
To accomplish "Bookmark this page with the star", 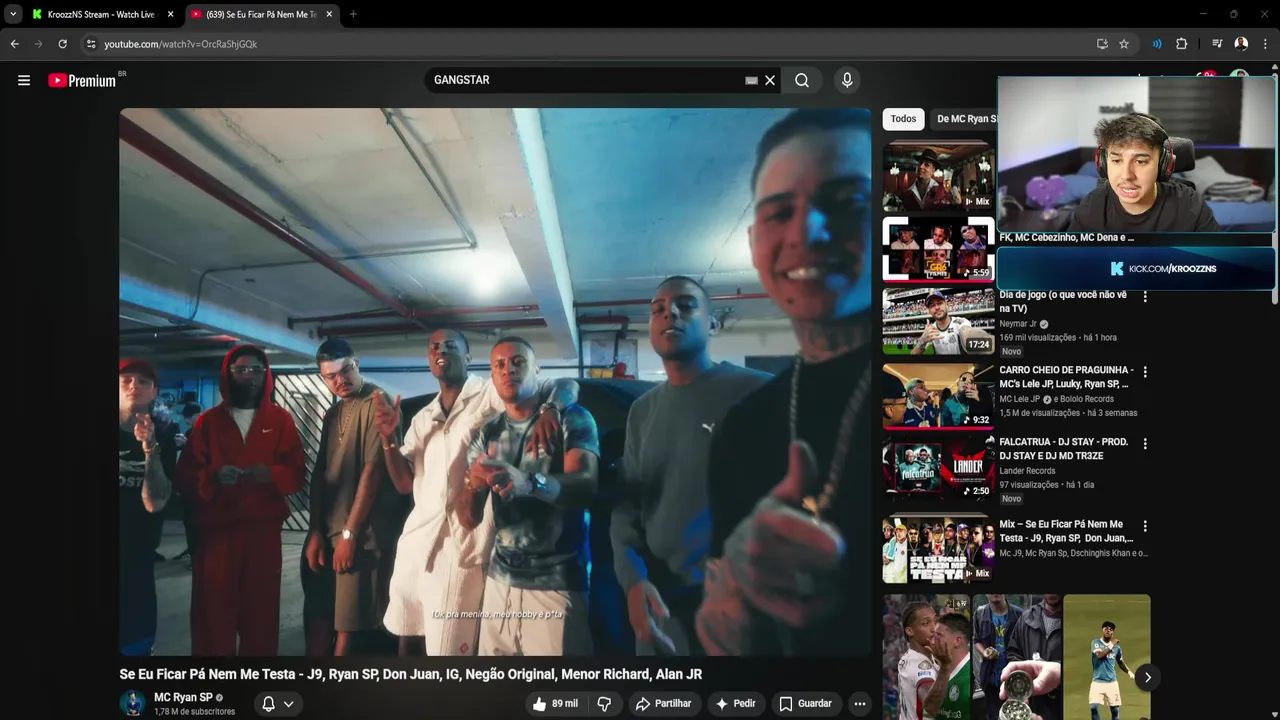I will (x=1124, y=44).
